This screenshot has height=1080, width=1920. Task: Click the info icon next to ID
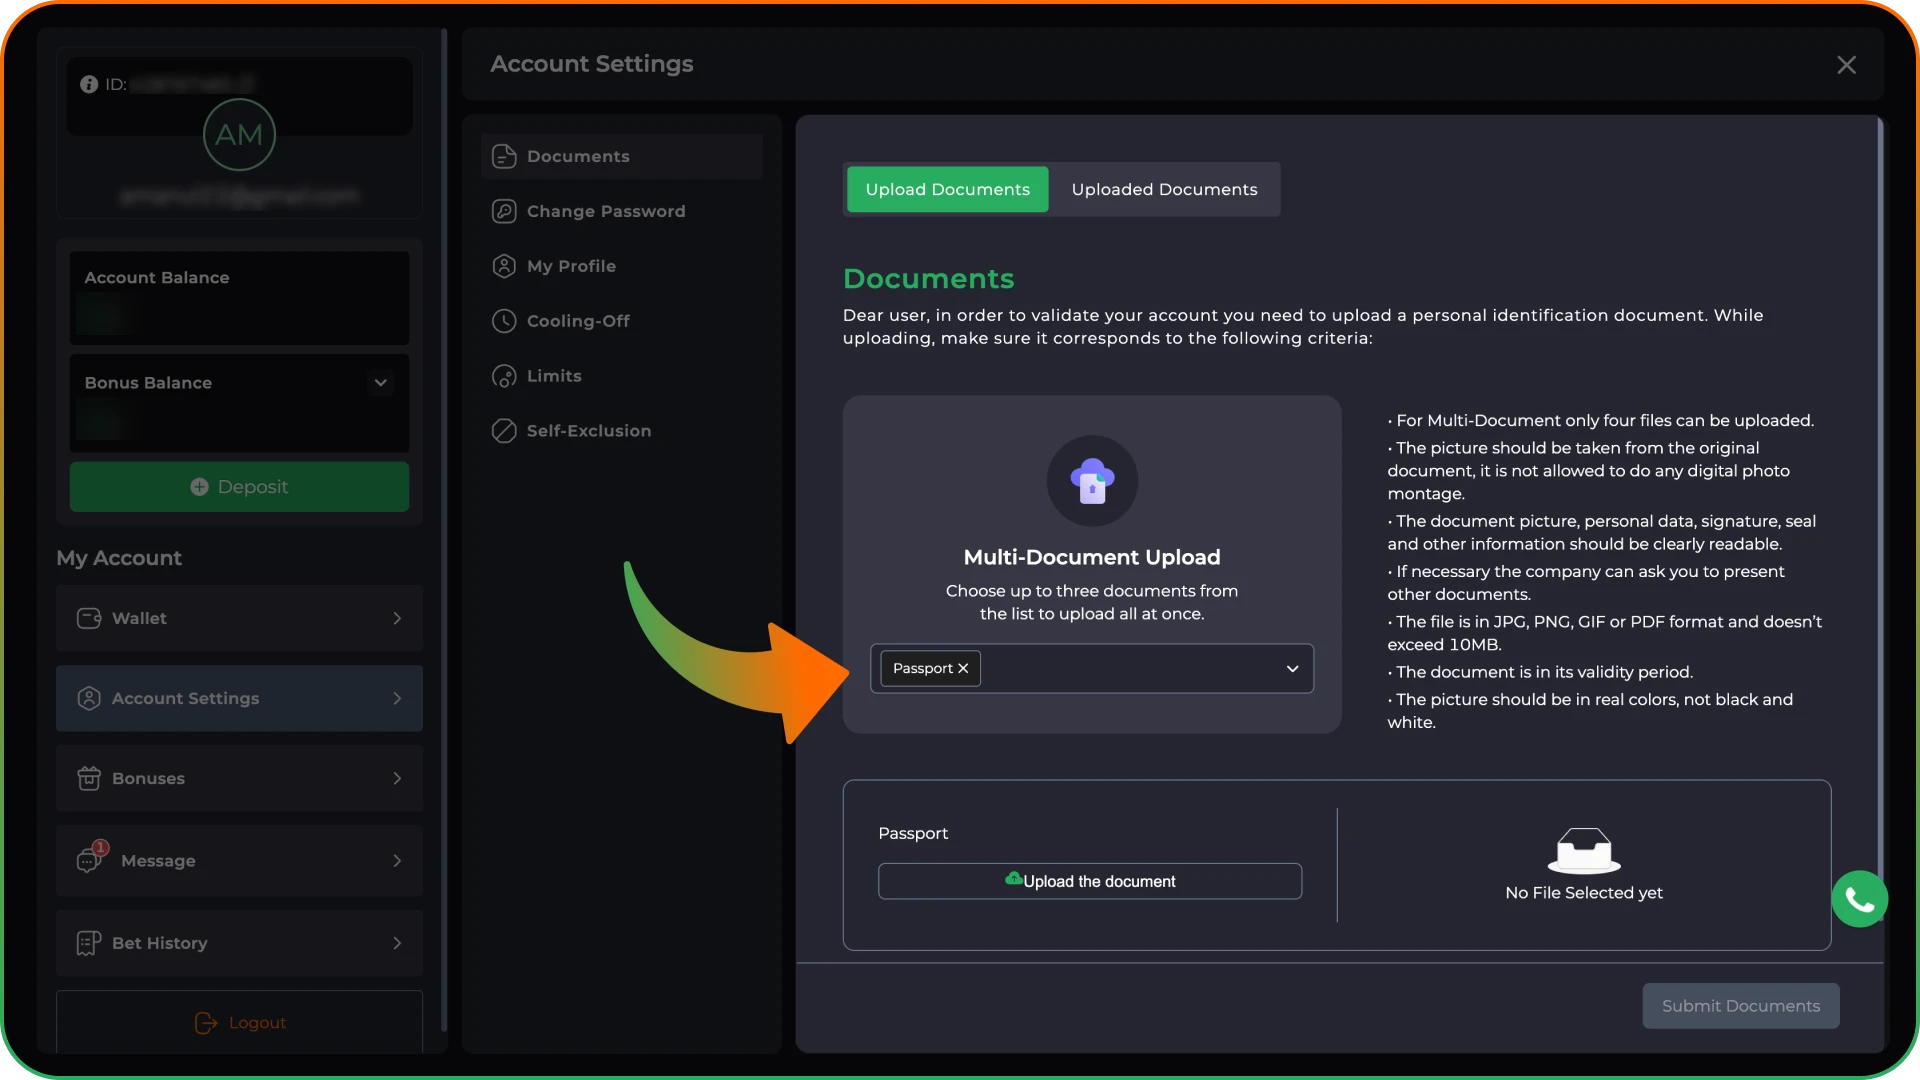(x=89, y=85)
